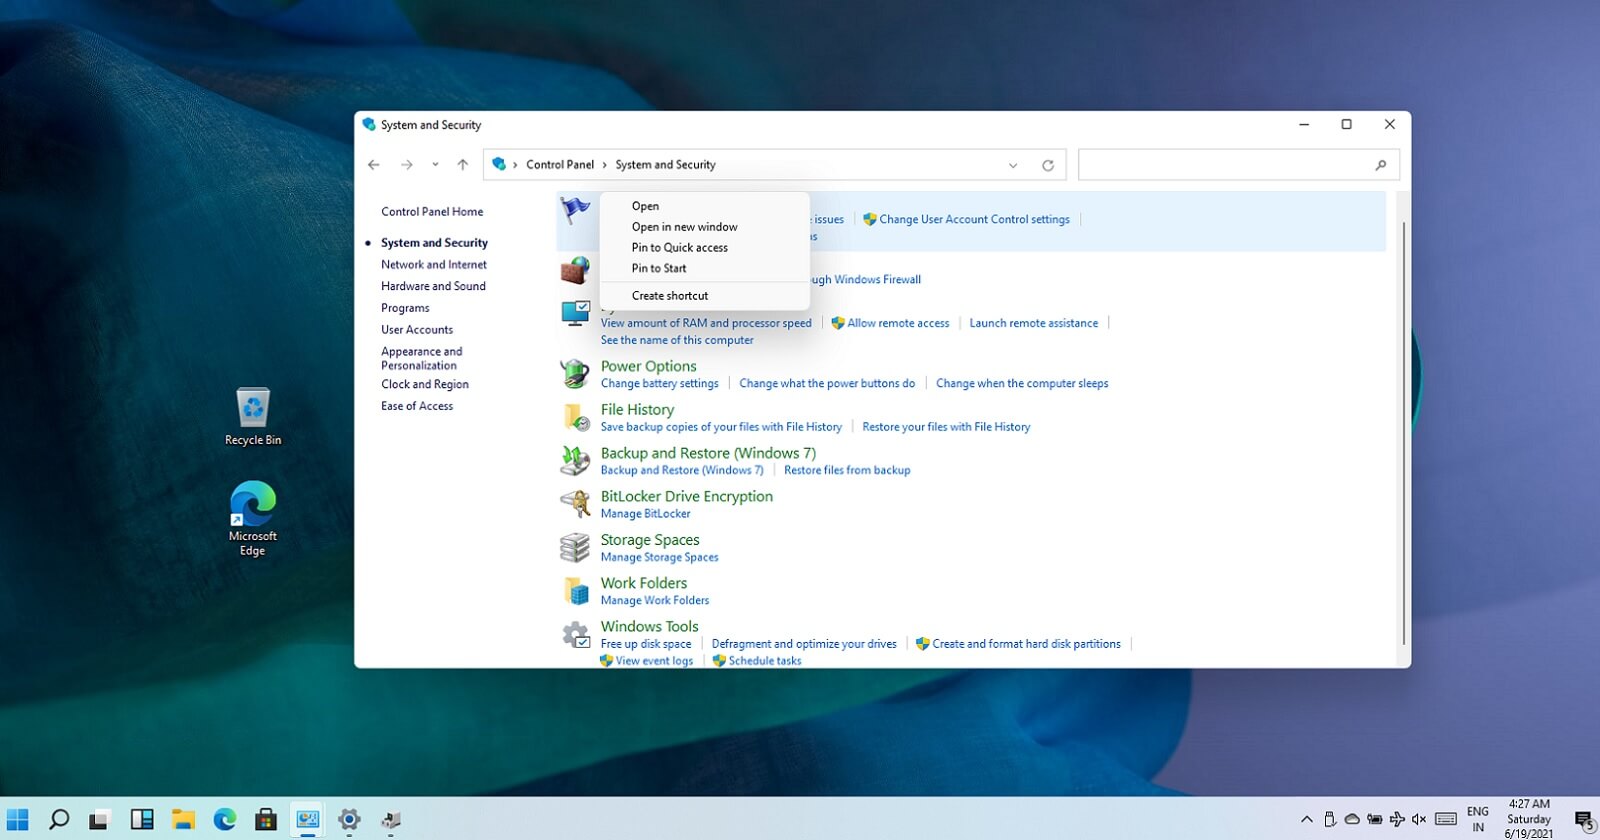
Task: Click the File History folder icon
Action: pyautogui.click(x=575, y=417)
